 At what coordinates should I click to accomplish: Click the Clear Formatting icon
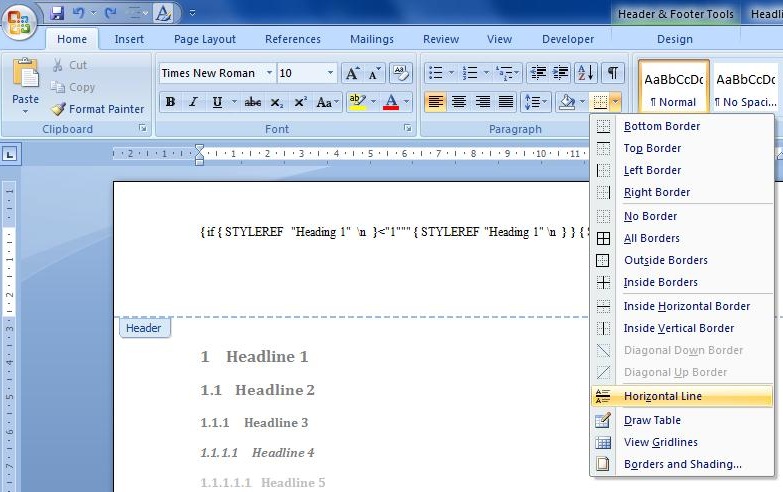[401, 73]
